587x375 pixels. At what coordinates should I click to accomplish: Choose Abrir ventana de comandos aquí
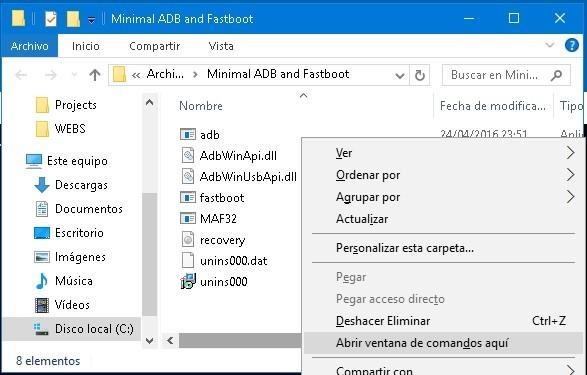(x=444, y=343)
